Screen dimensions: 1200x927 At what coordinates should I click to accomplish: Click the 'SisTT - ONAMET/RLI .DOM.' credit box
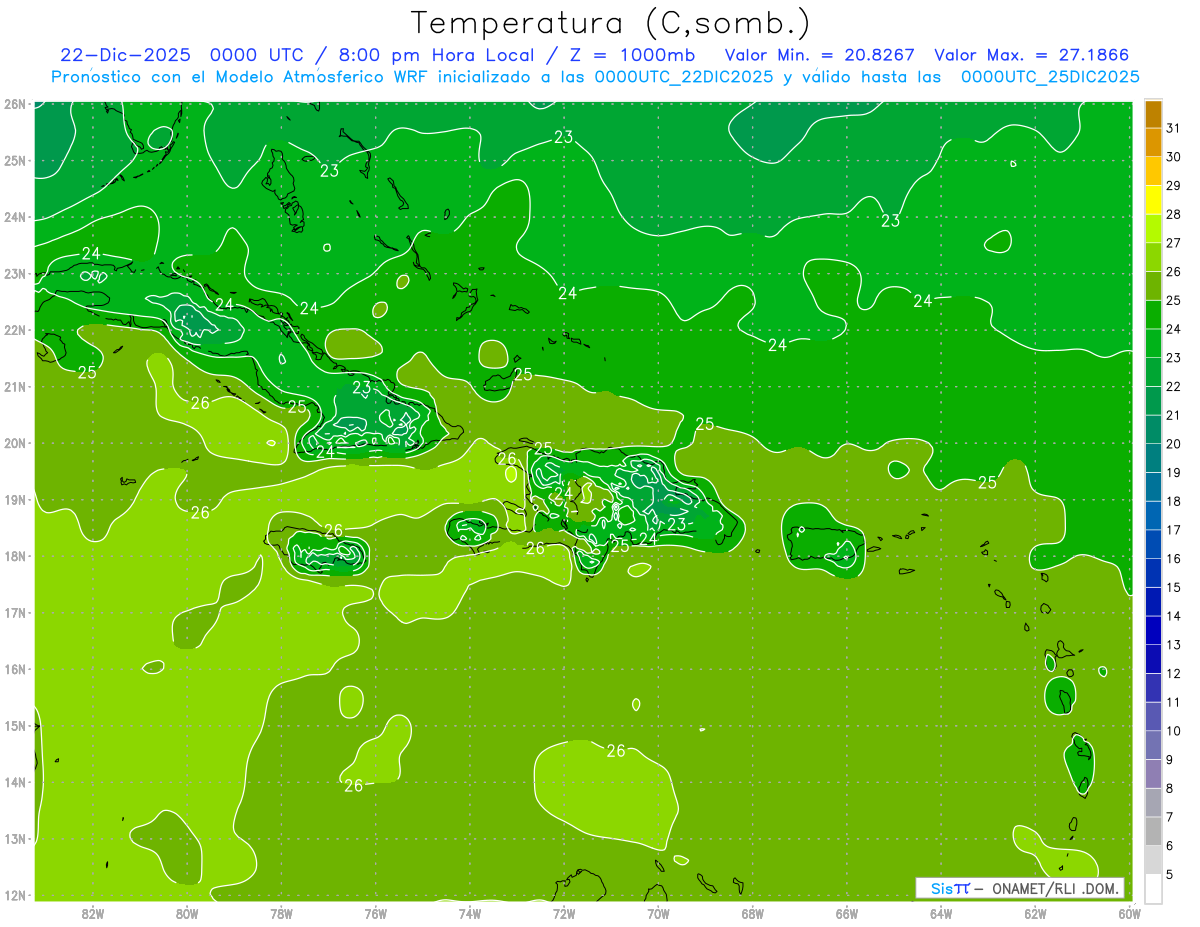[1019, 888]
